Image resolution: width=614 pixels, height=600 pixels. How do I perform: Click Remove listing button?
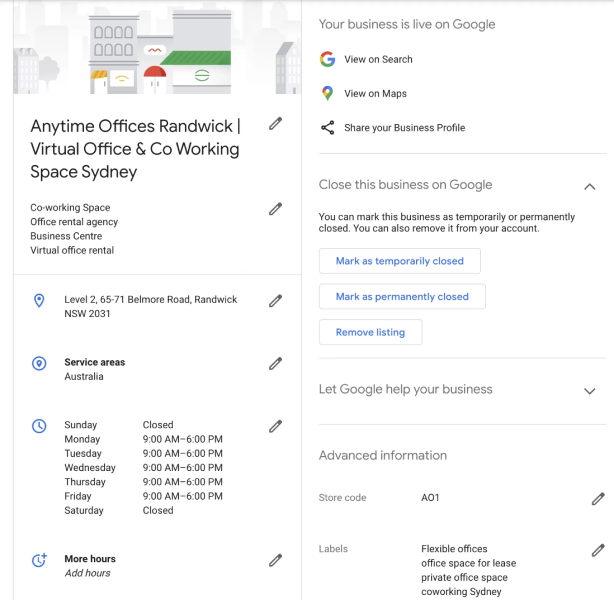click(x=370, y=332)
